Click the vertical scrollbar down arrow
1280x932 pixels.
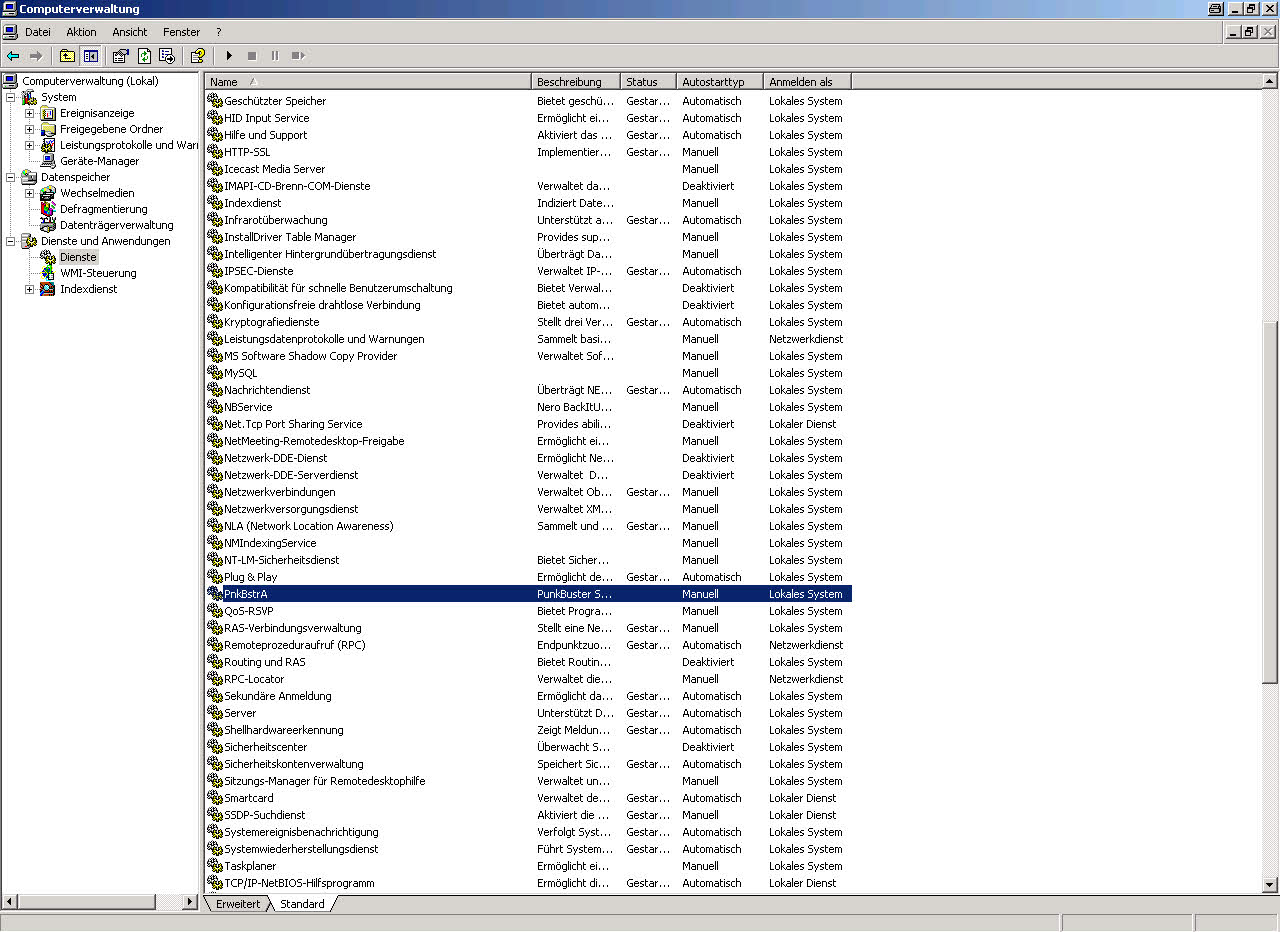(x=1270, y=884)
